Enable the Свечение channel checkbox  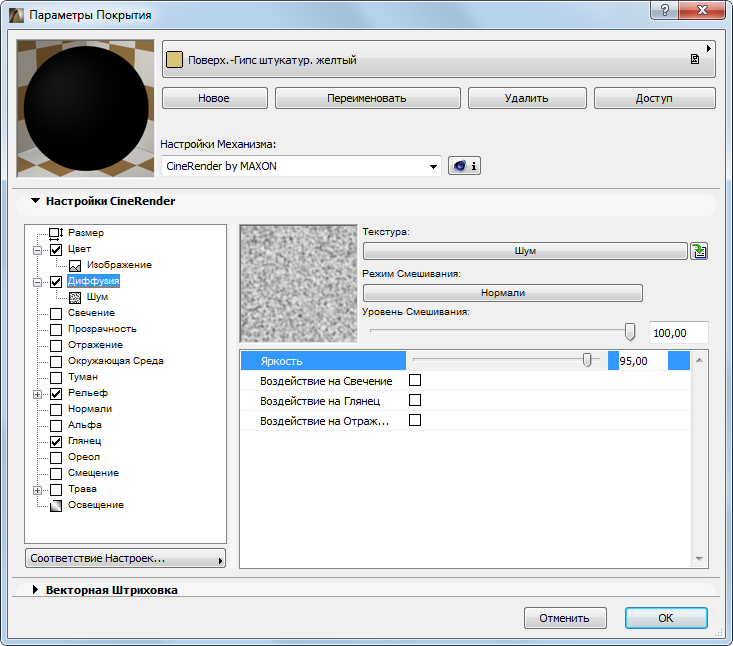56,314
